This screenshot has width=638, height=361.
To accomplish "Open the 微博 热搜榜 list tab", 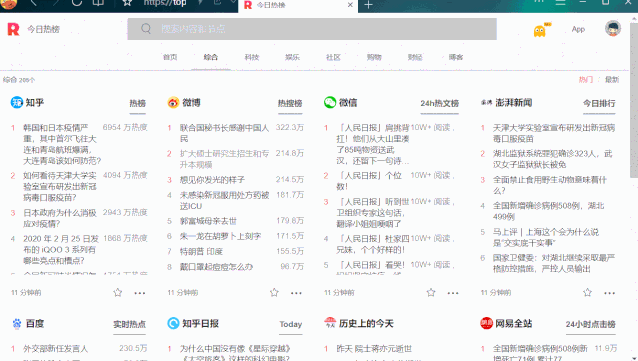I will click(290, 103).
